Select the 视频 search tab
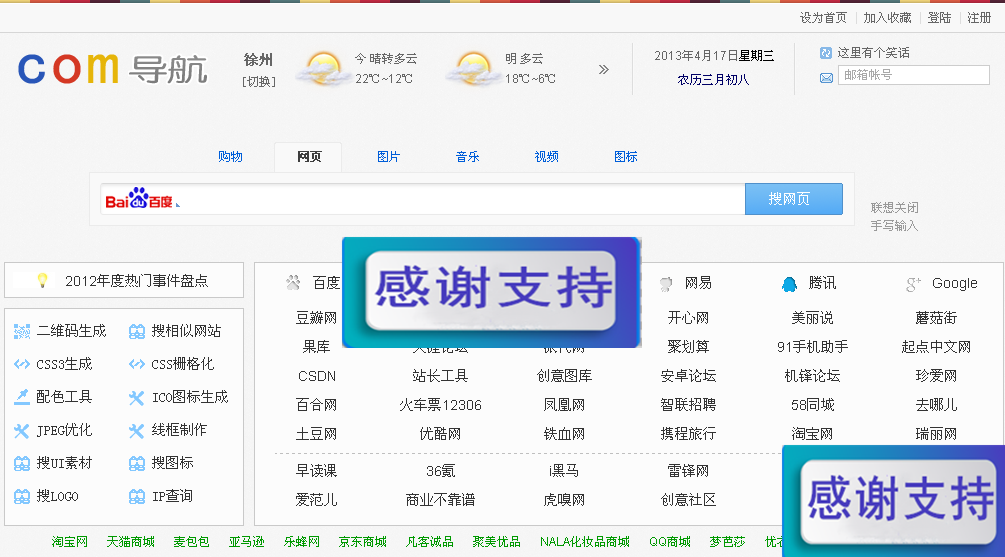The height and width of the screenshot is (557, 1005). tap(547, 156)
